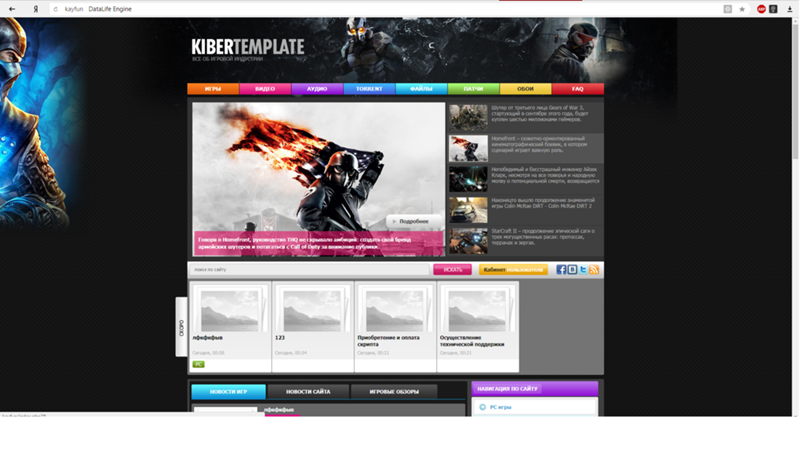Bookmark this page with star icon
Image resolution: width=800 pixels, height=450 pixels.
tap(742, 9)
